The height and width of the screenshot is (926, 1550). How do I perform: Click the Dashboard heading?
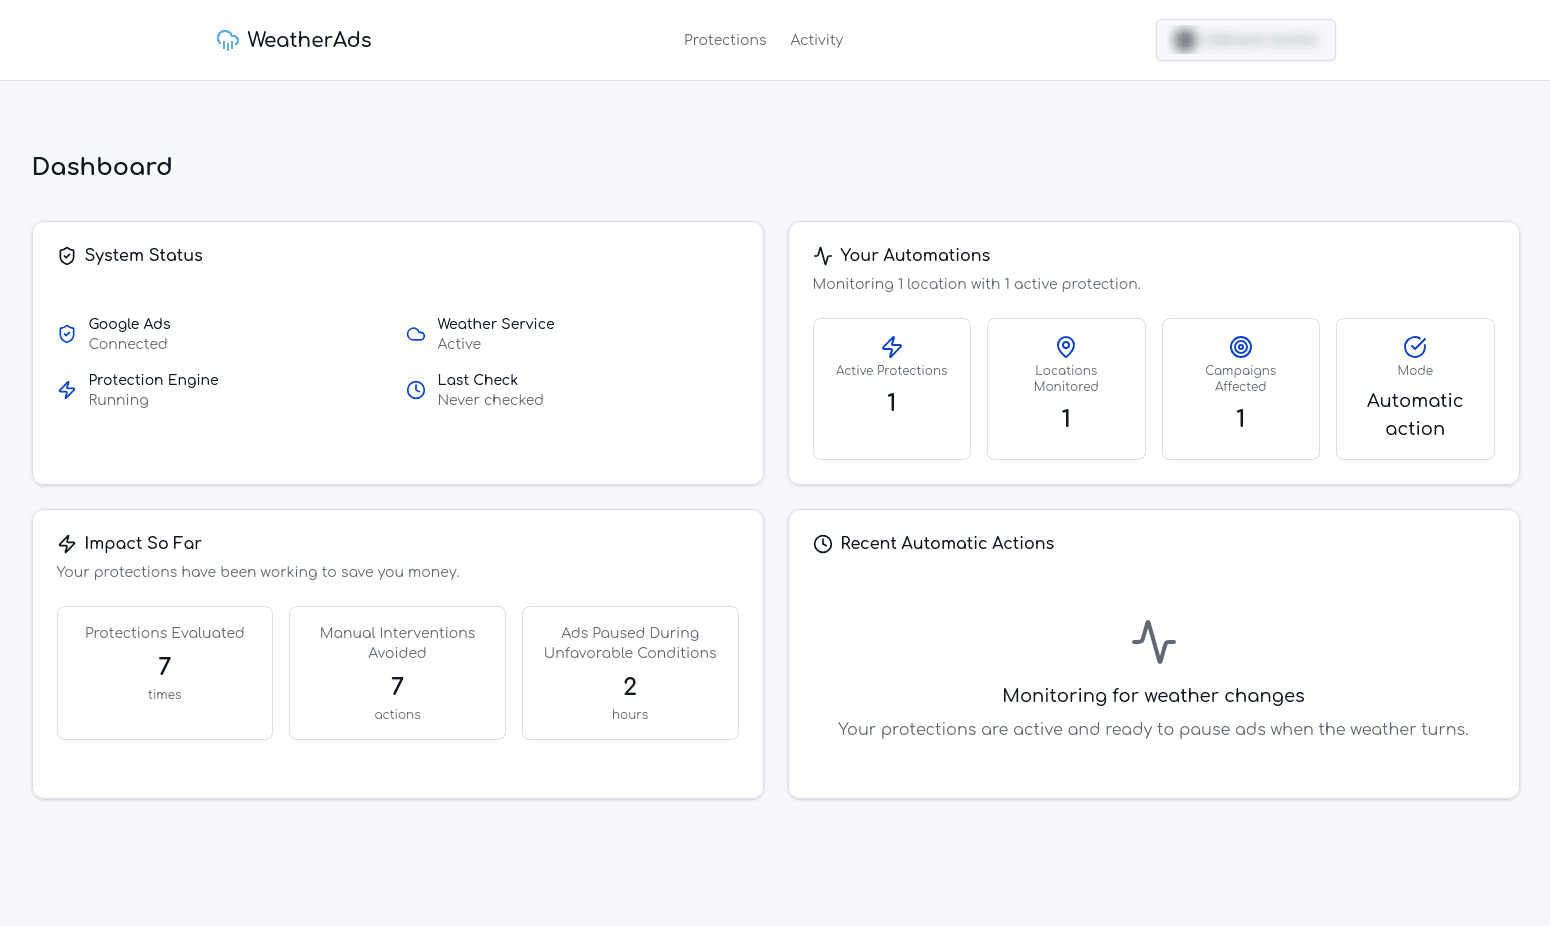102,166
